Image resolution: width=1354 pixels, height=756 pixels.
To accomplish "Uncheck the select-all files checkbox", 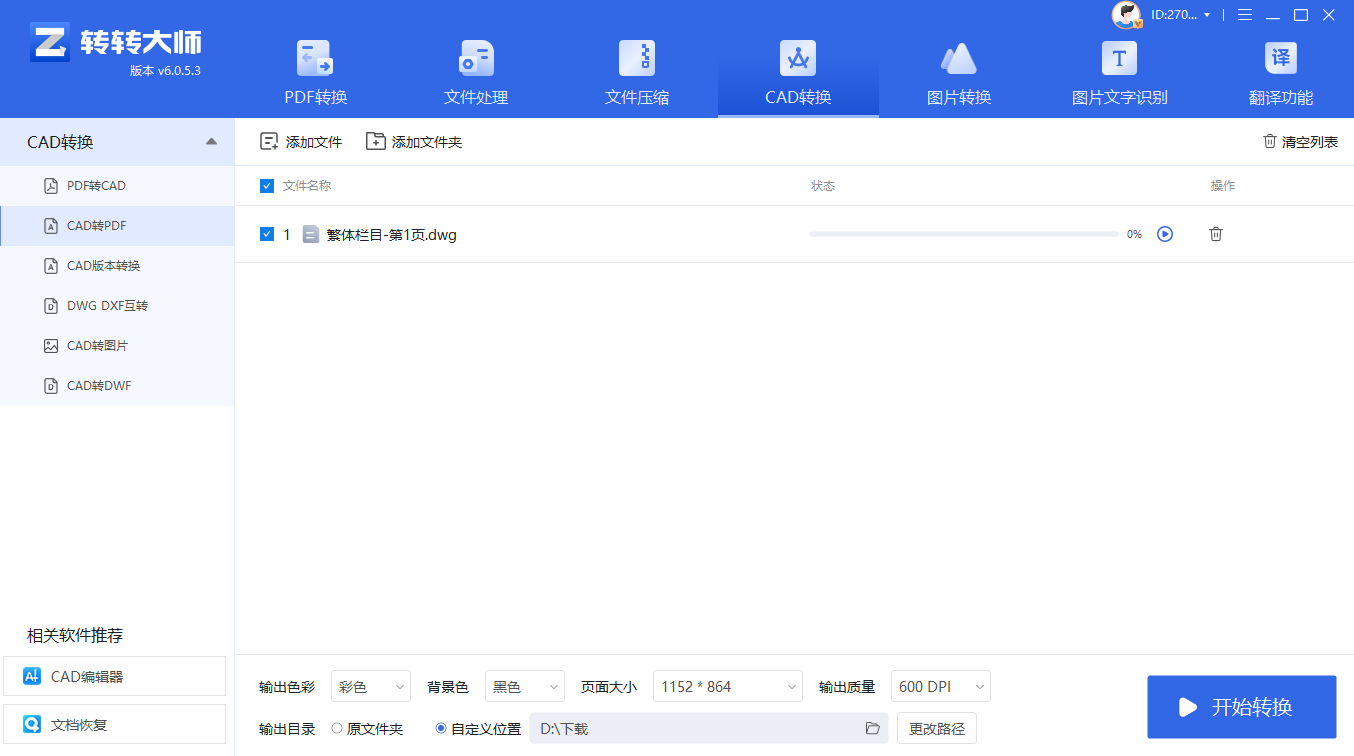I will (x=268, y=186).
